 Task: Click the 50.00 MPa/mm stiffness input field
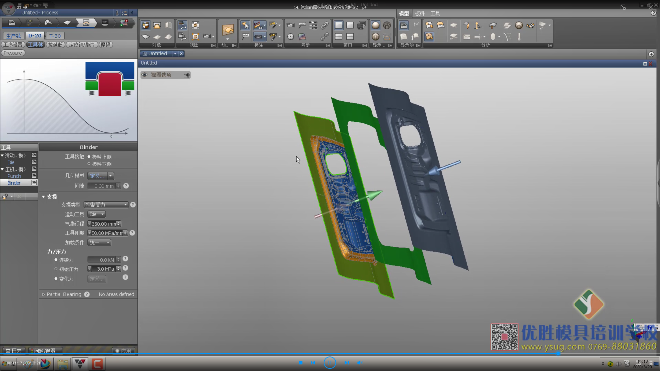tap(107, 232)
